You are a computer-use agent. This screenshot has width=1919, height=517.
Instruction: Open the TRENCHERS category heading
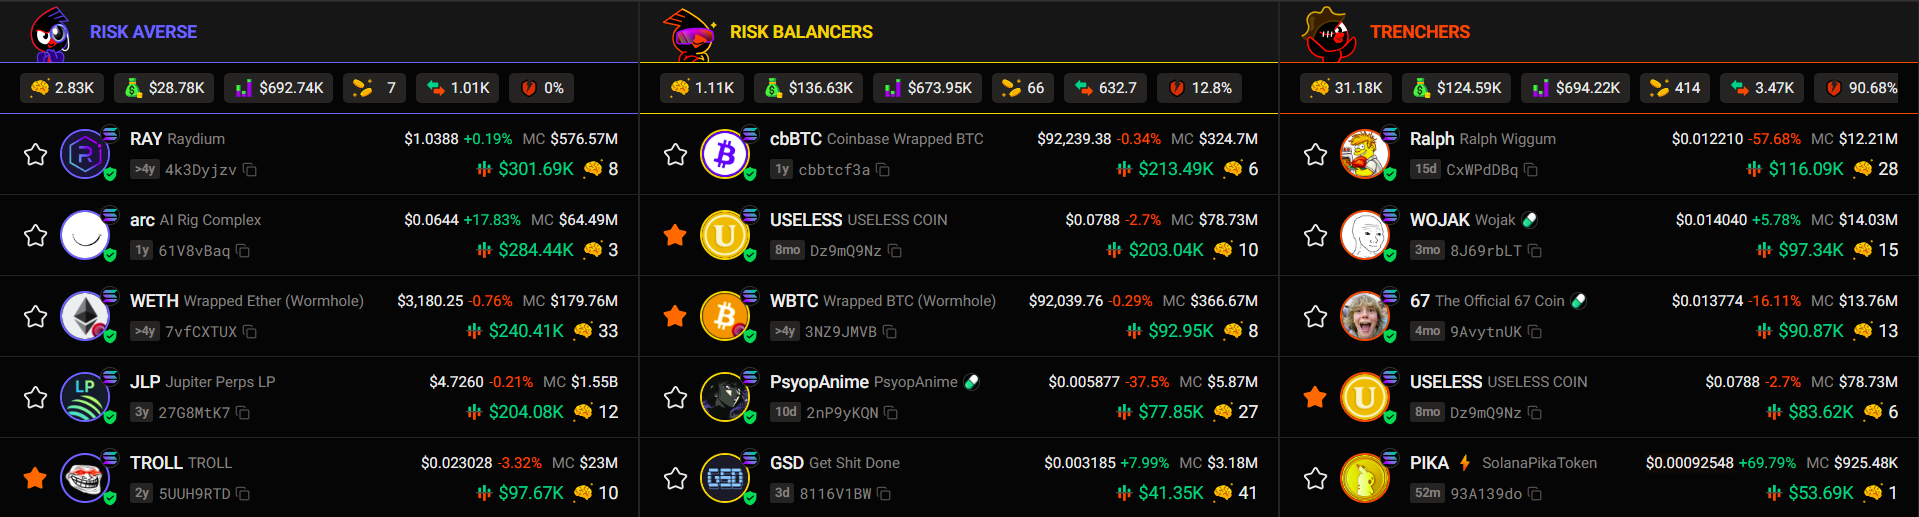point(1420,32)
